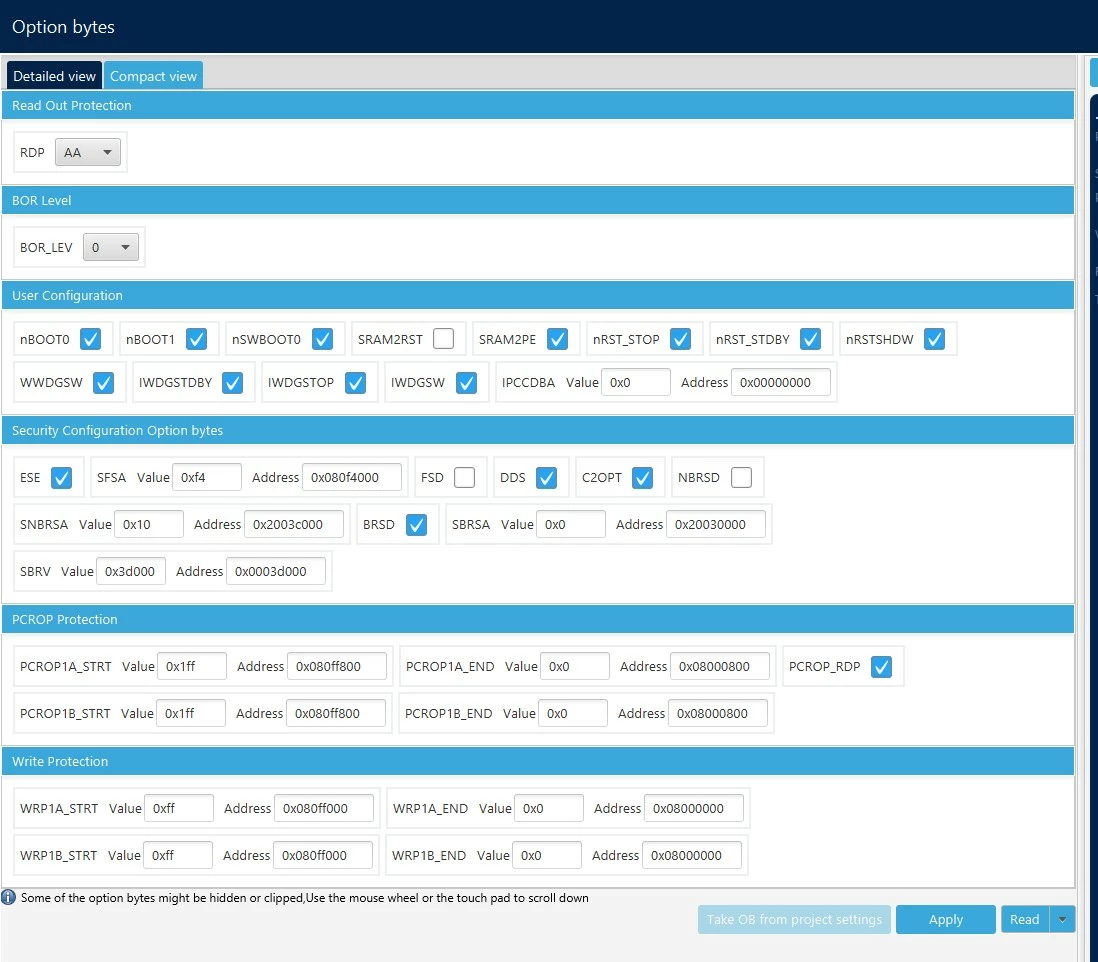Viewport: 1098px width, 962px height.
Task: Toggle the nBOOT0 checkbox
Action: tap(90, 339)
